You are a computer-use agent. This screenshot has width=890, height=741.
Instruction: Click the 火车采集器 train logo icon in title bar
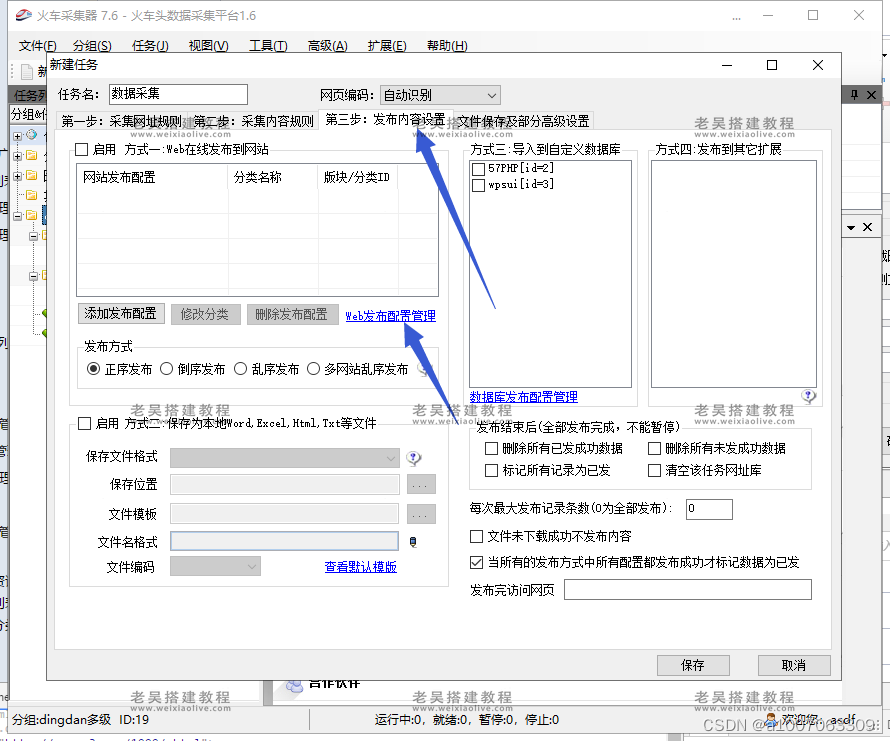pyautogui.click(x=22, y=14)
